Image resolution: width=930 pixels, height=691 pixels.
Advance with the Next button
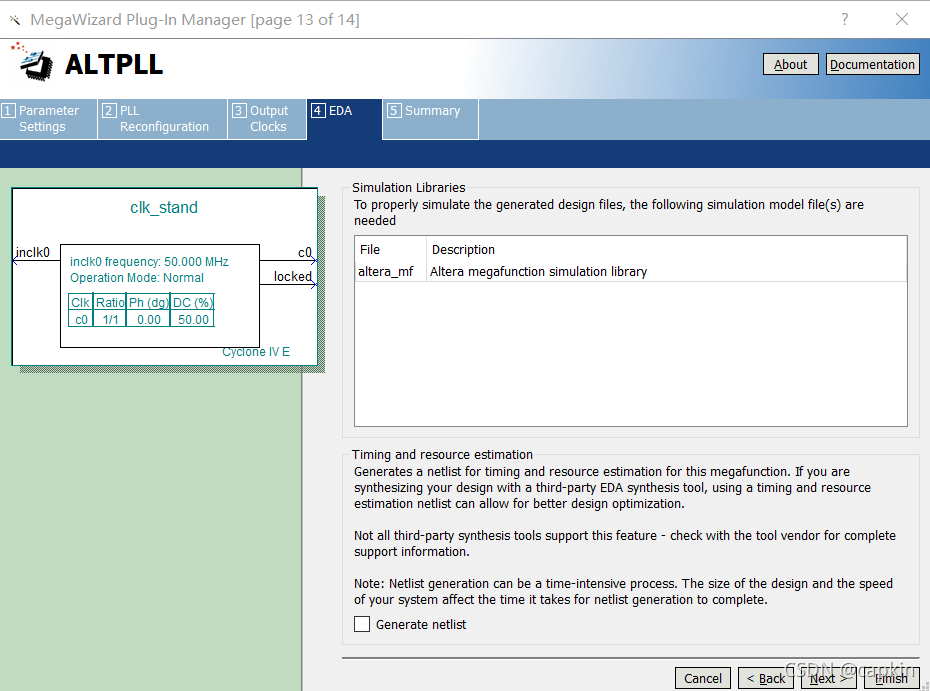(829, 678)
